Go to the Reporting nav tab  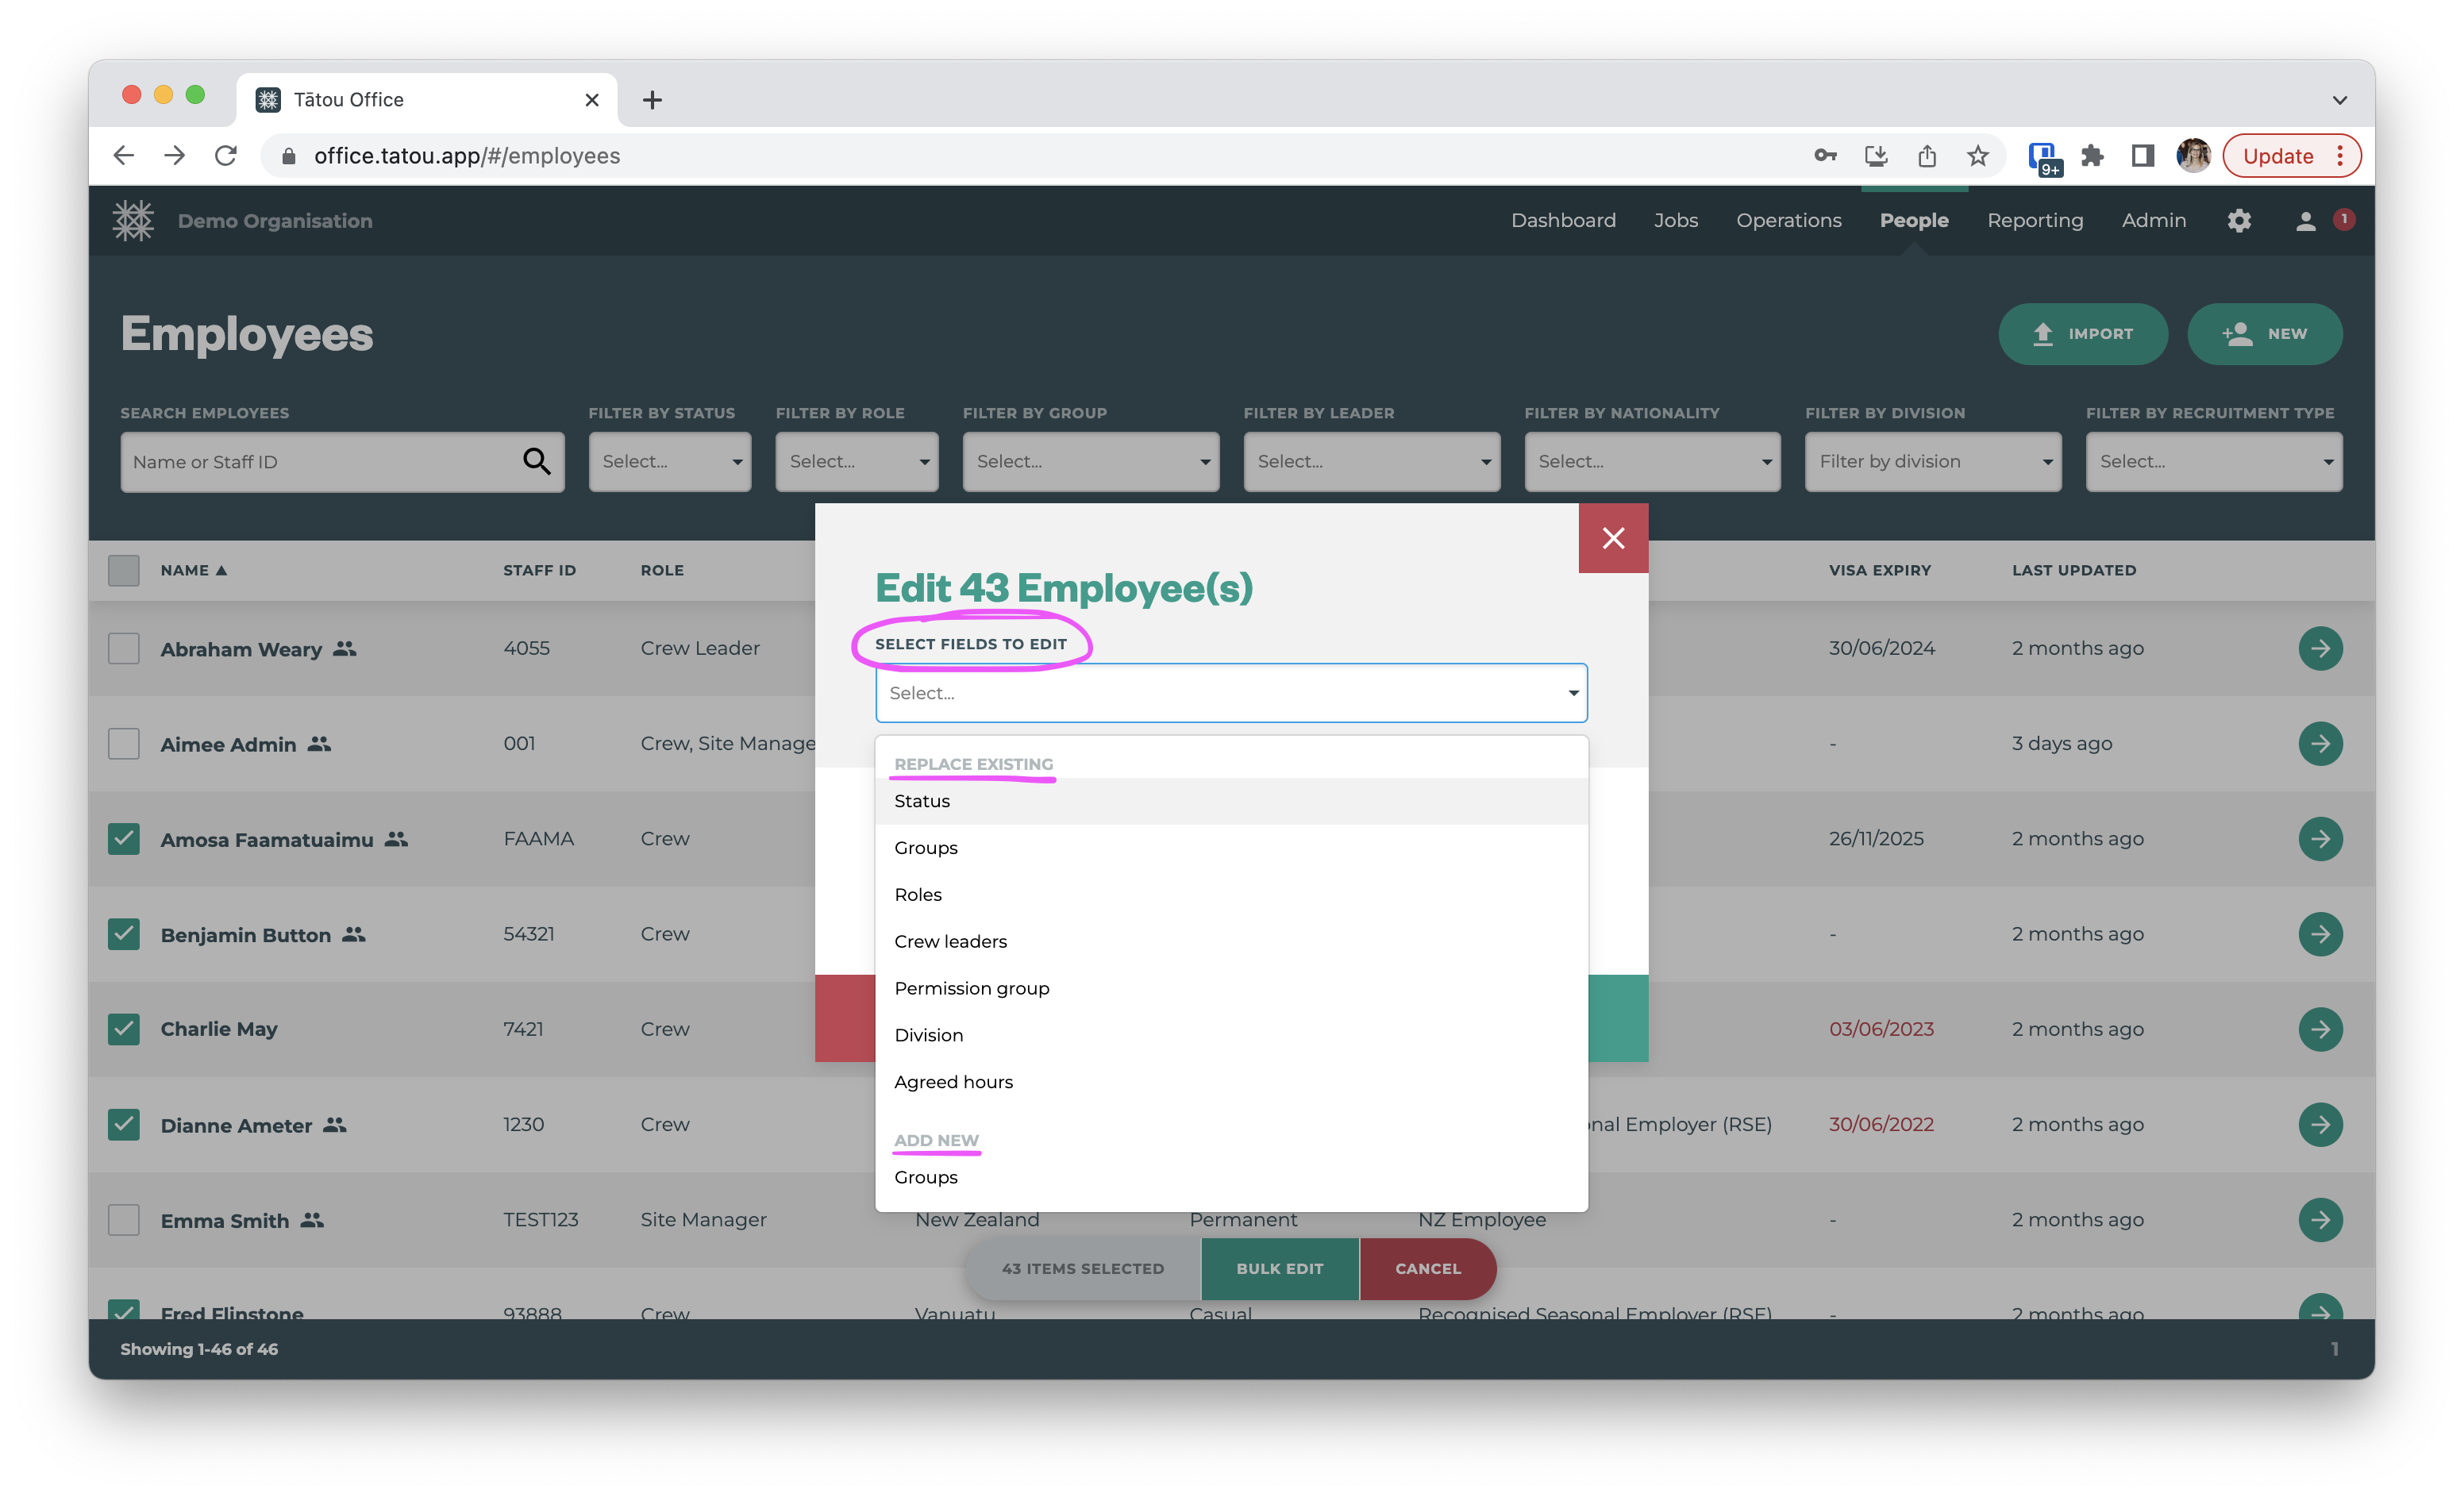2034,221
